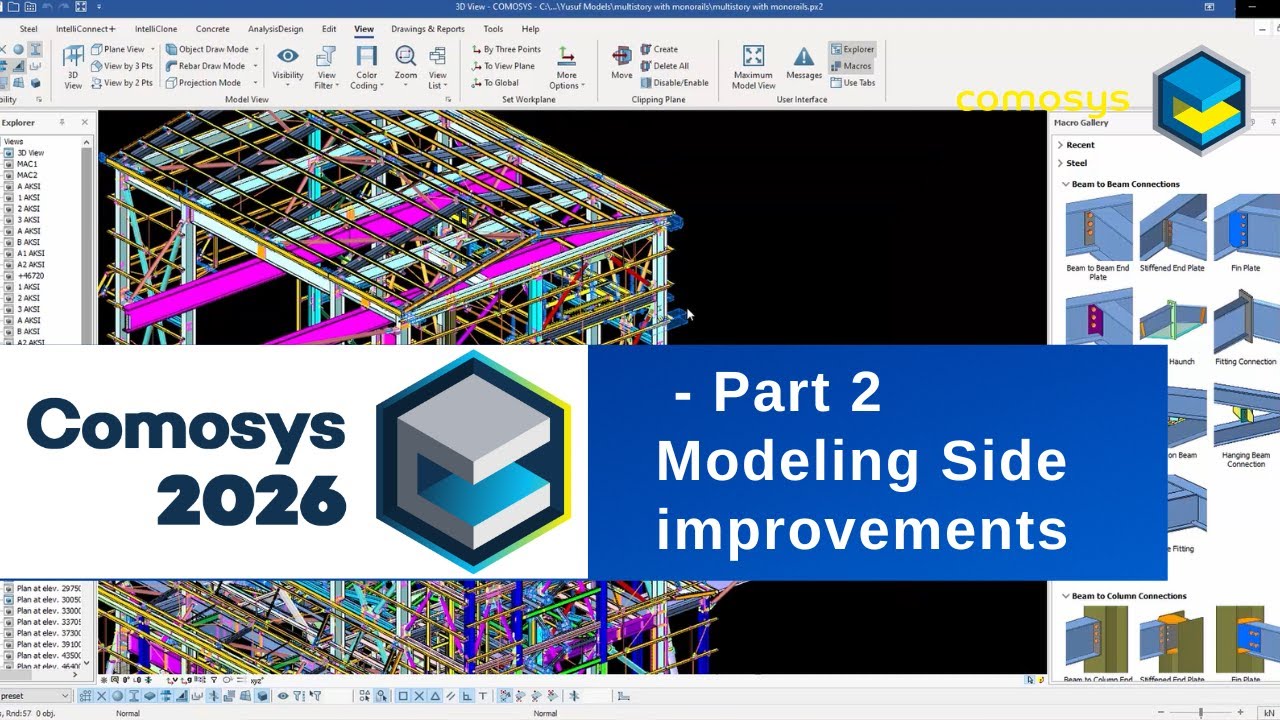Open the preset combo box
This screenshot has width=1280, height=720.
[x=36, y=696]
